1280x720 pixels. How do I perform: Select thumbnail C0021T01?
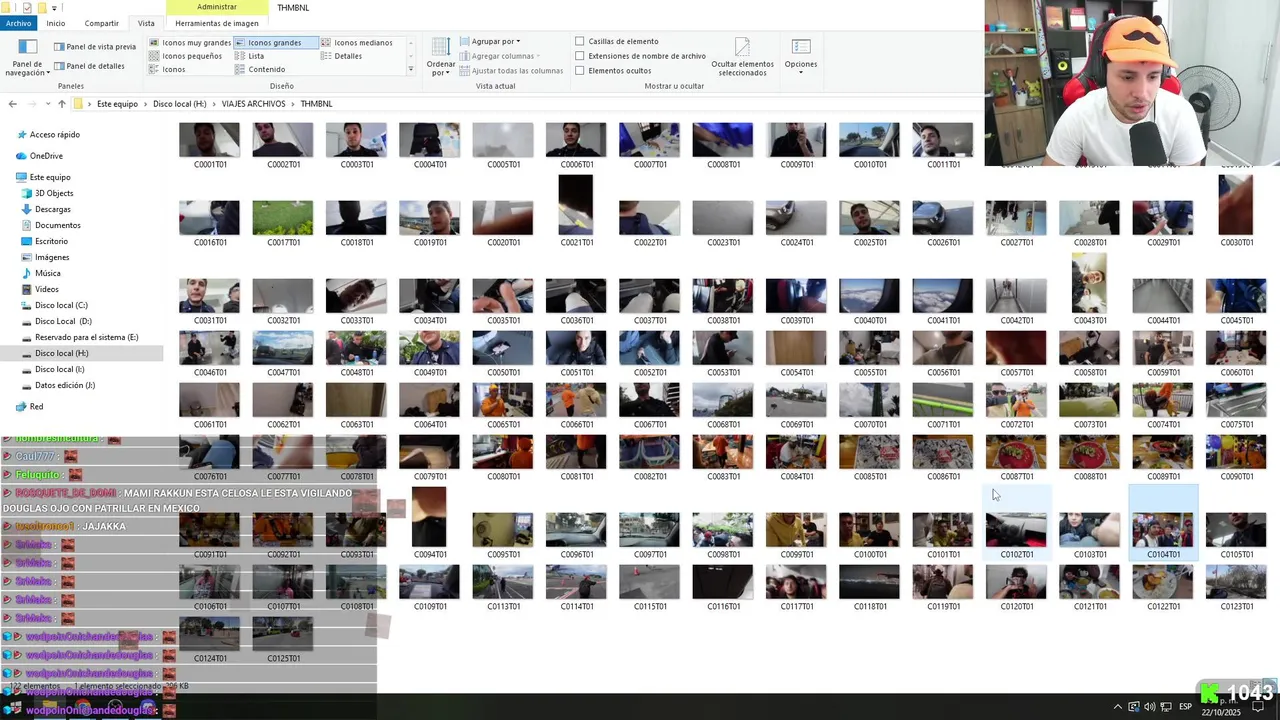(x=576, y=212)
